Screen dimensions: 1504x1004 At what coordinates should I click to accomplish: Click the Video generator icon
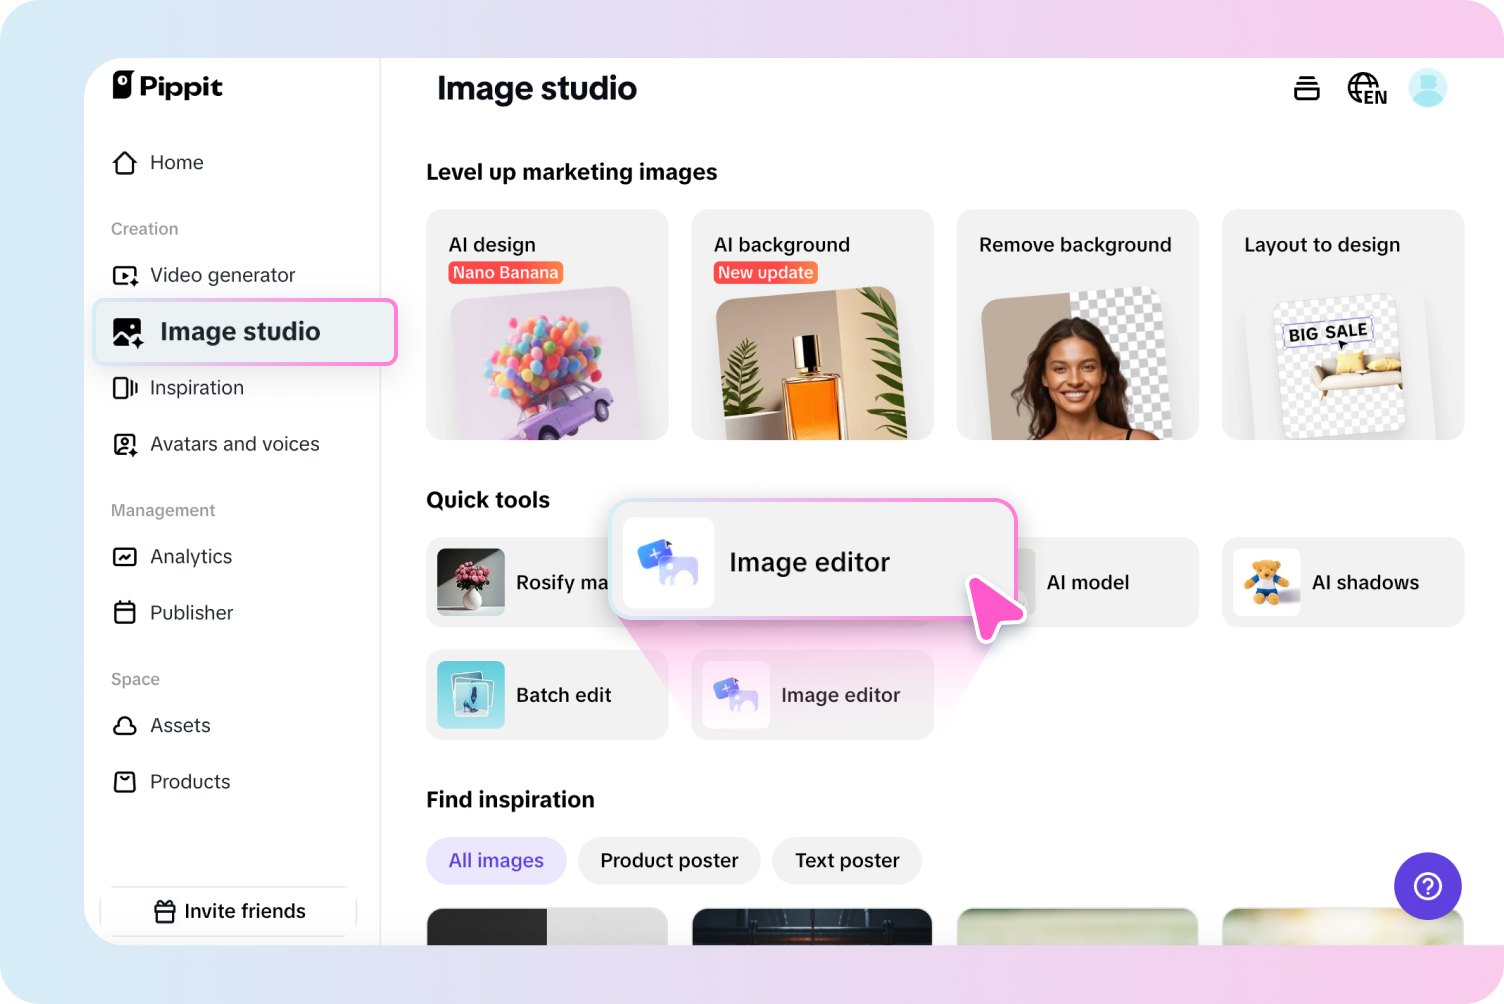point(125,275)
